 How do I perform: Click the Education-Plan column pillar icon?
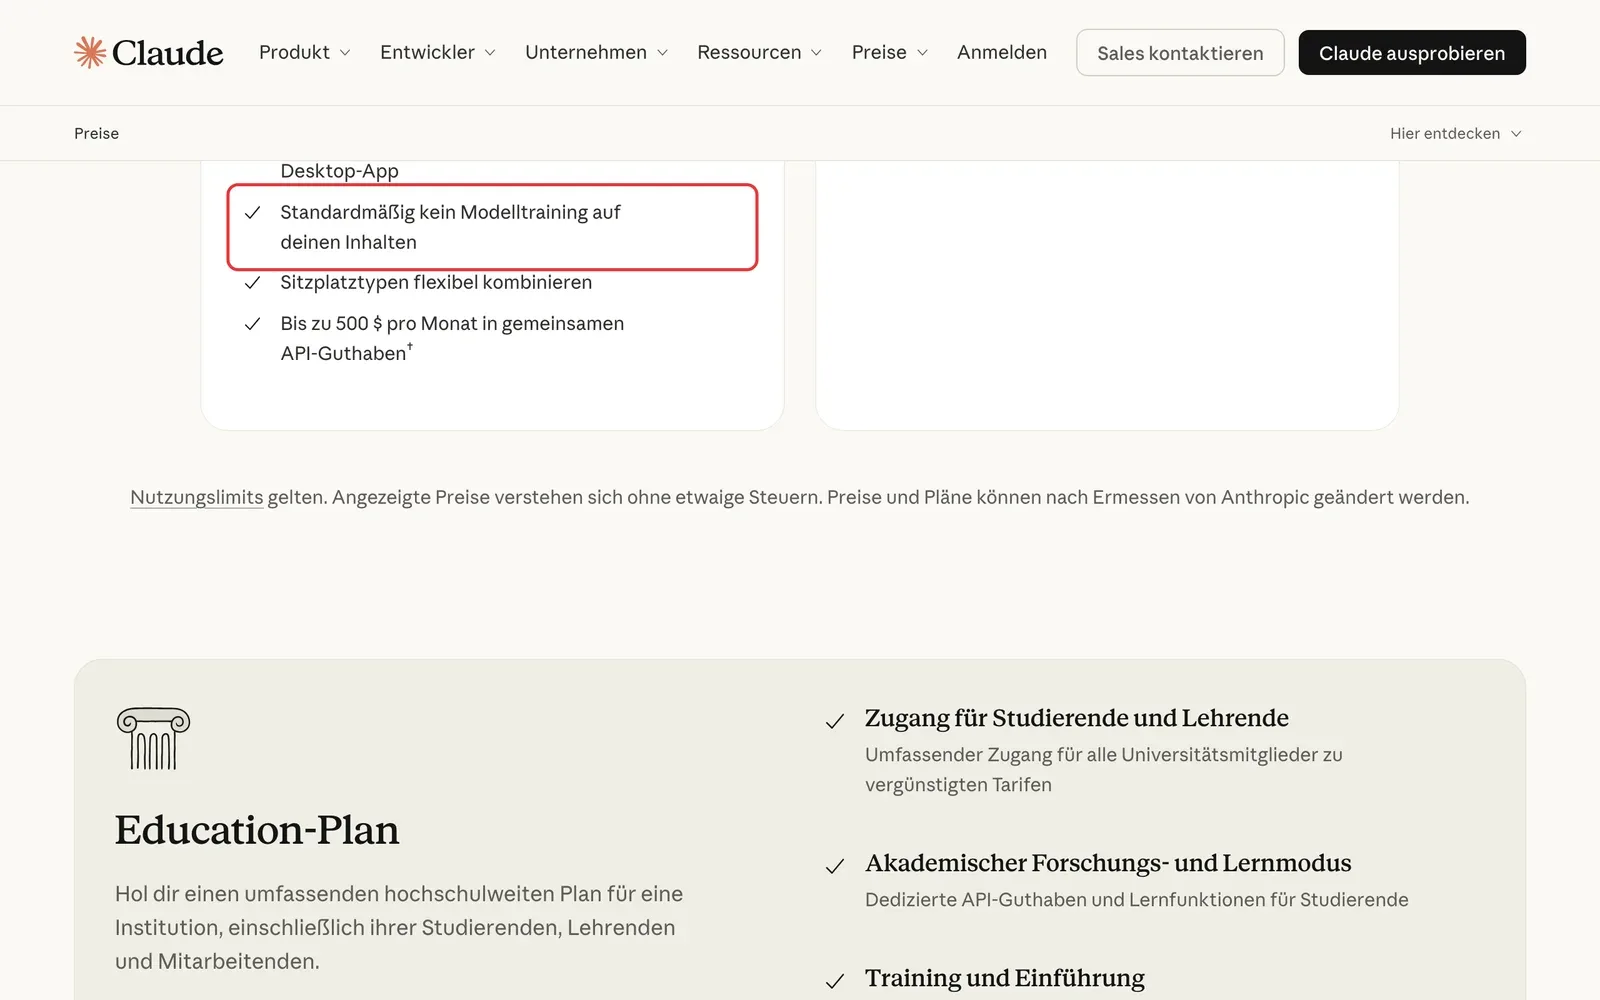click(153, 739)
